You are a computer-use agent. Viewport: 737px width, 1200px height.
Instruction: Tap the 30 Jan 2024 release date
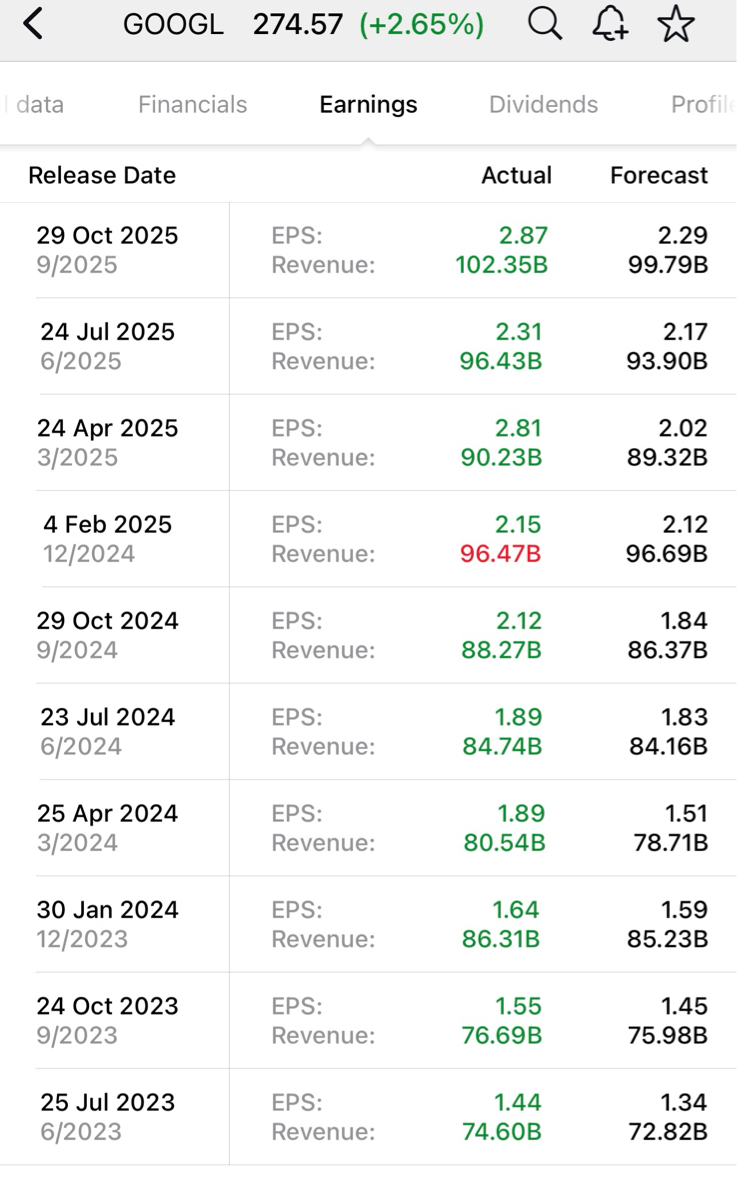107,911
